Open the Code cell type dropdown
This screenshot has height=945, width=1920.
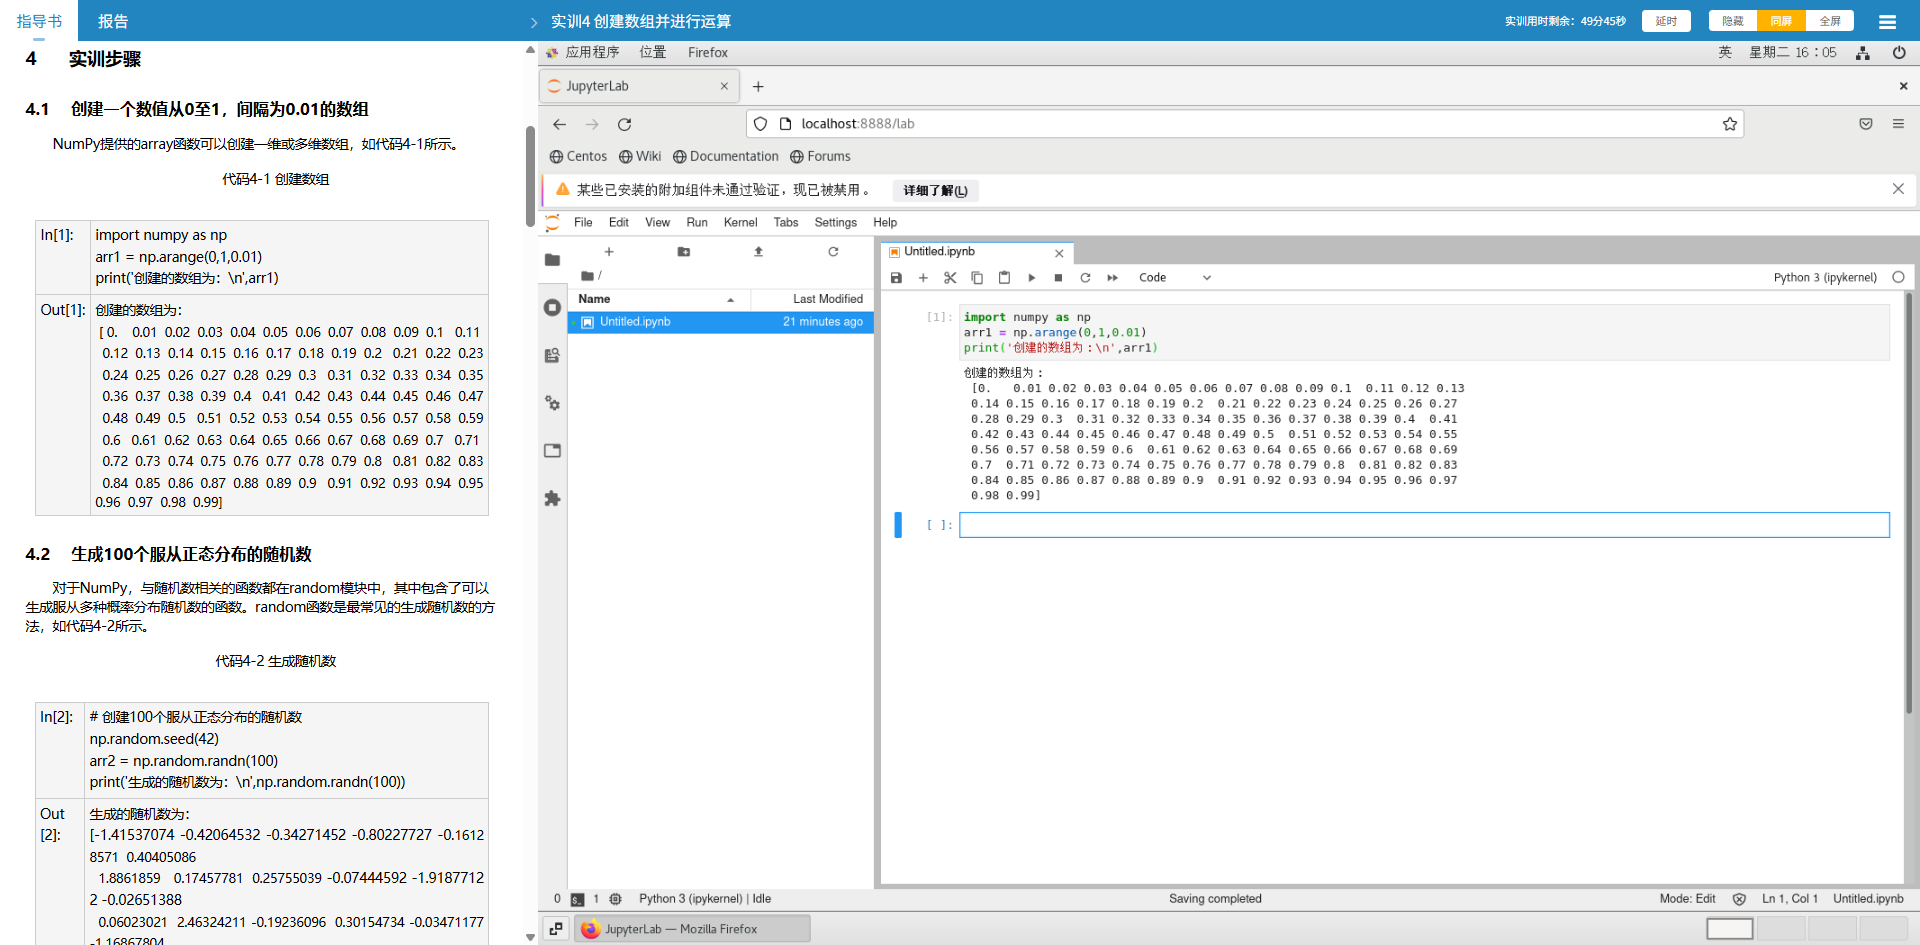point(1174,278)
